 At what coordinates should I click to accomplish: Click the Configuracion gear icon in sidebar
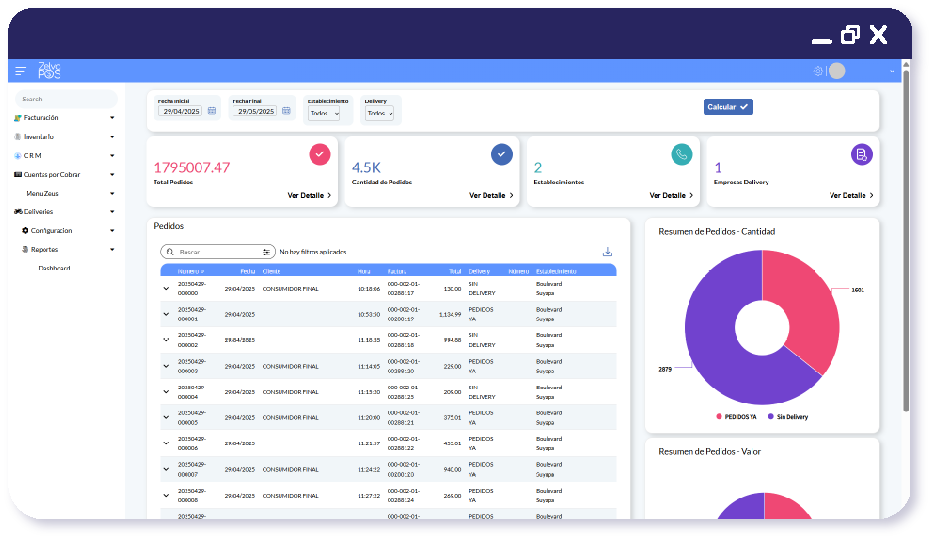[x=25, y=231]
